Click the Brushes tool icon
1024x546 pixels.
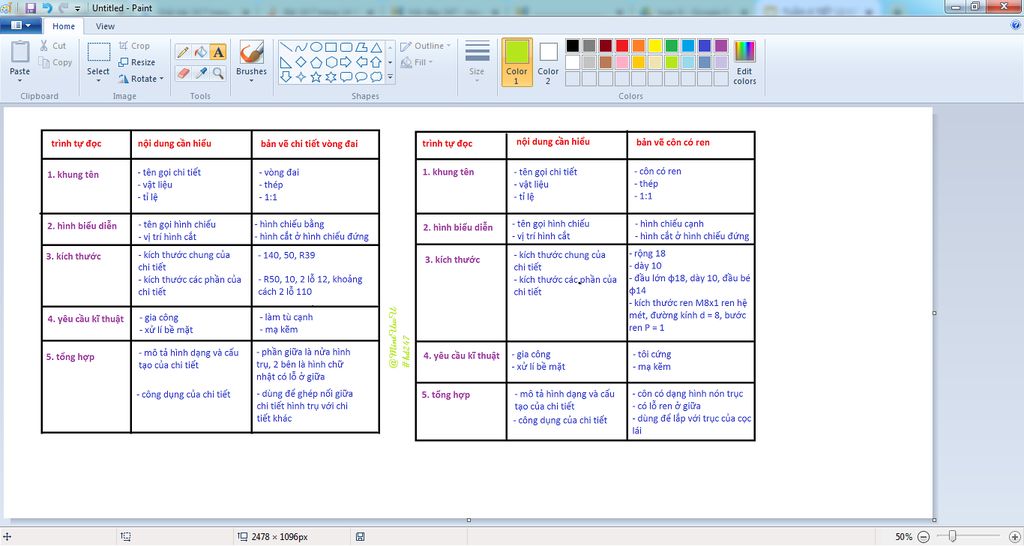point(251,52)
